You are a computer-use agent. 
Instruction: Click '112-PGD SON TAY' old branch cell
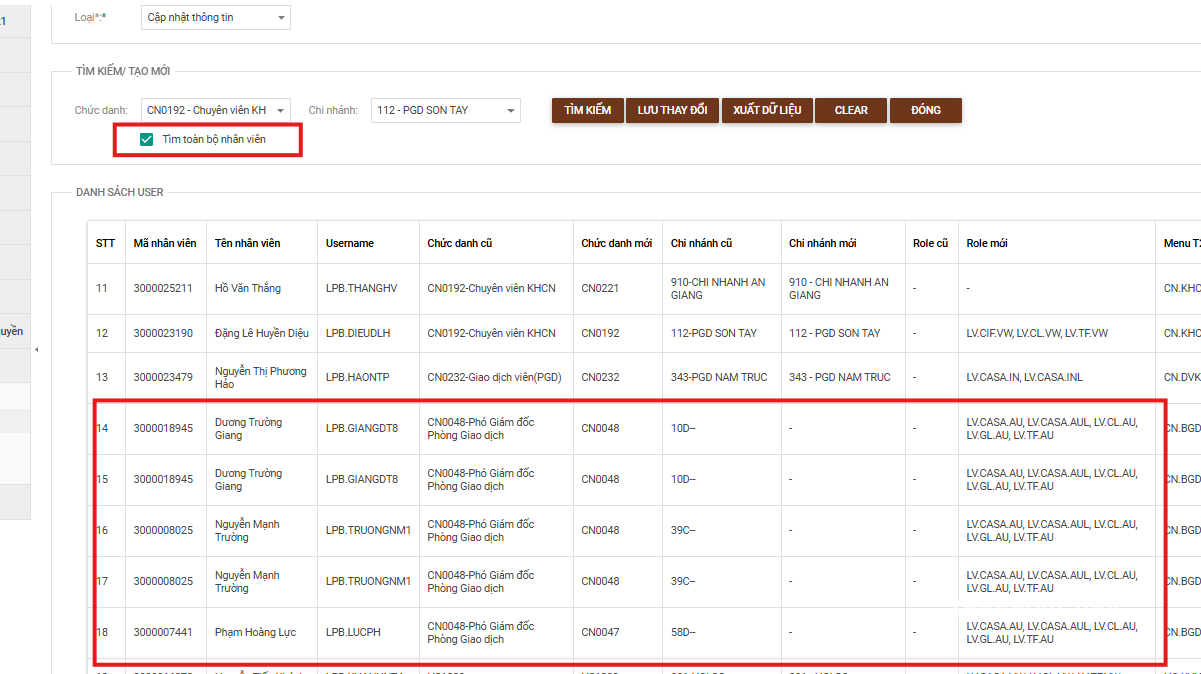[x=714, y=333]
